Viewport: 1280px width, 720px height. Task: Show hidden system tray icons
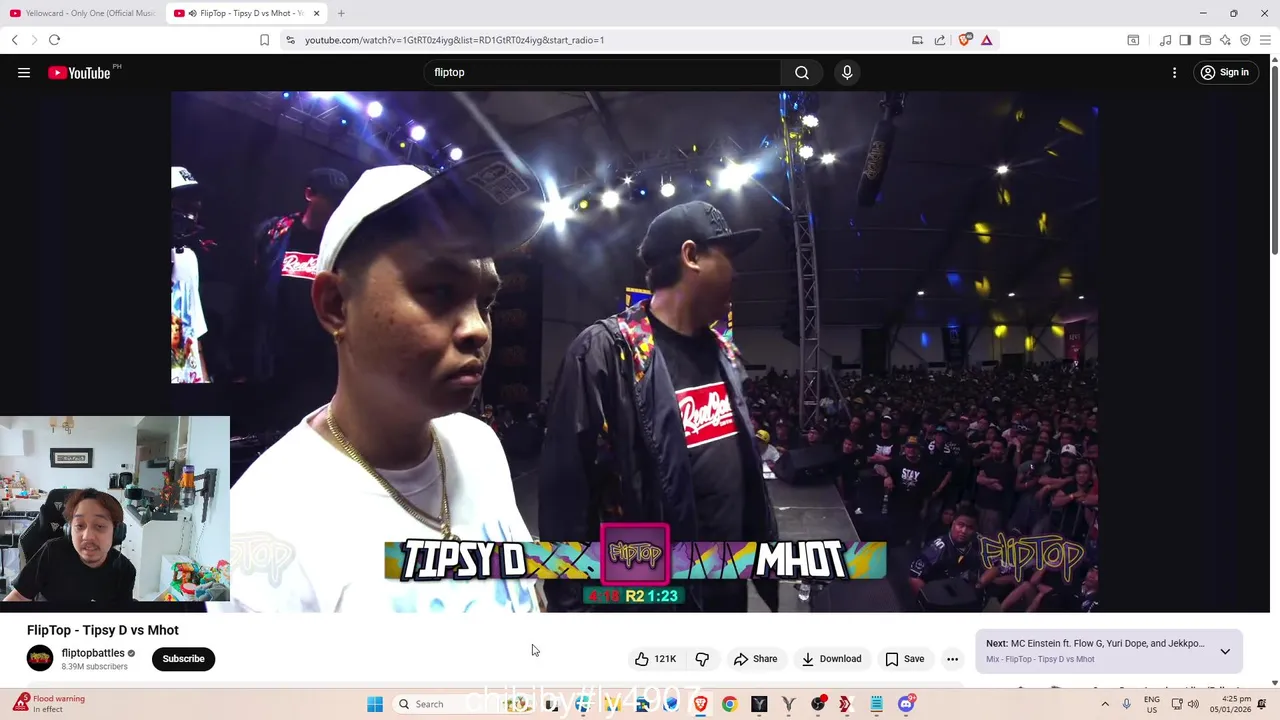1105,704
